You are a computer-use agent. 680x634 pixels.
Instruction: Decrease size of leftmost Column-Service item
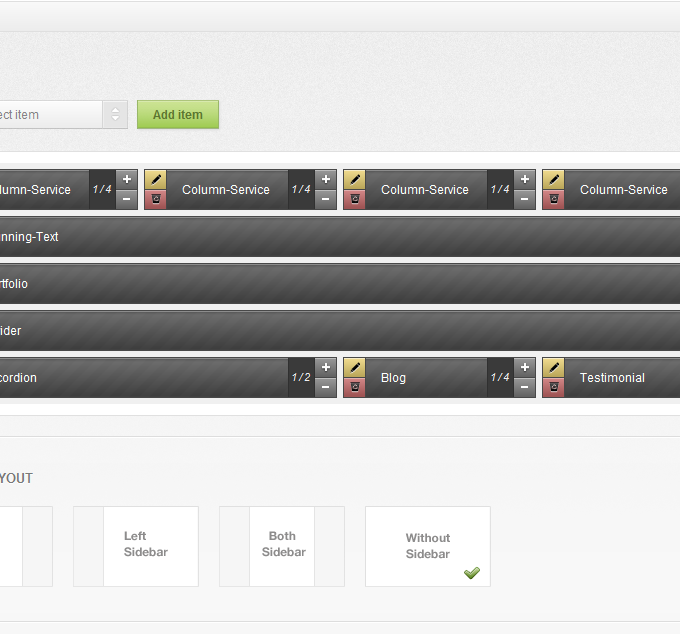(127, 200)
